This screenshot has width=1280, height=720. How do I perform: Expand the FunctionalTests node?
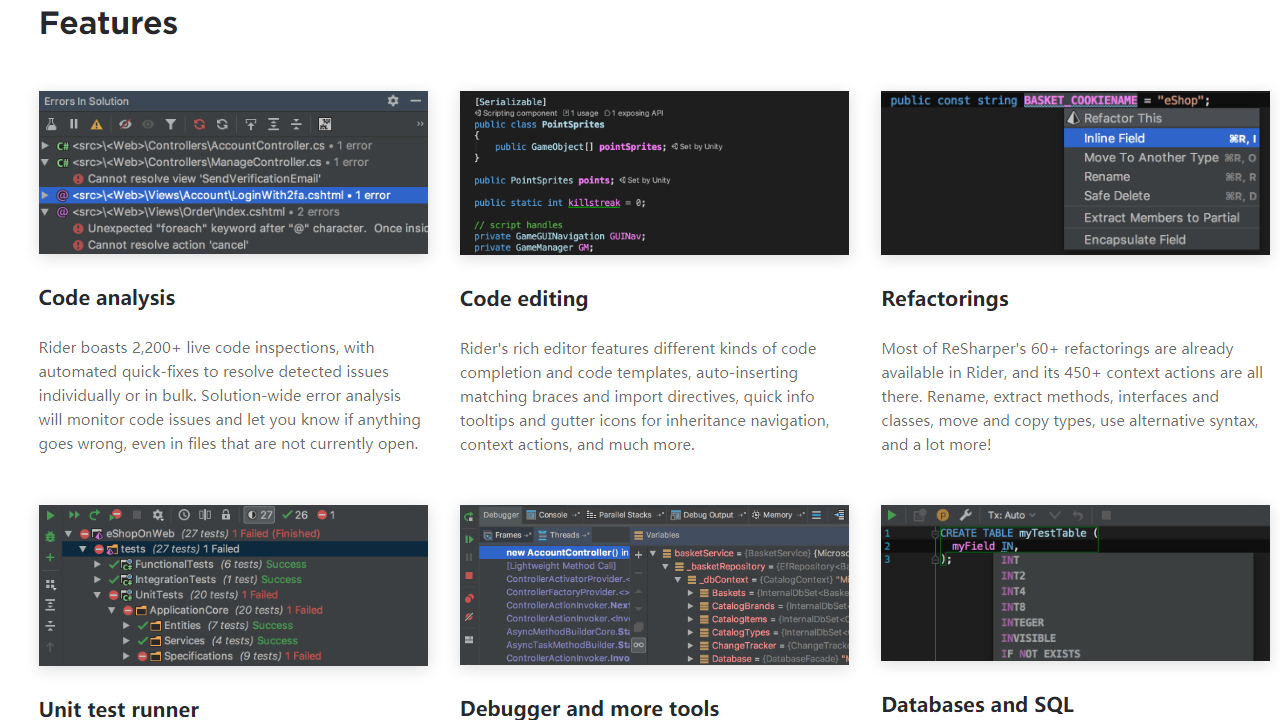(x=98, y=565)
